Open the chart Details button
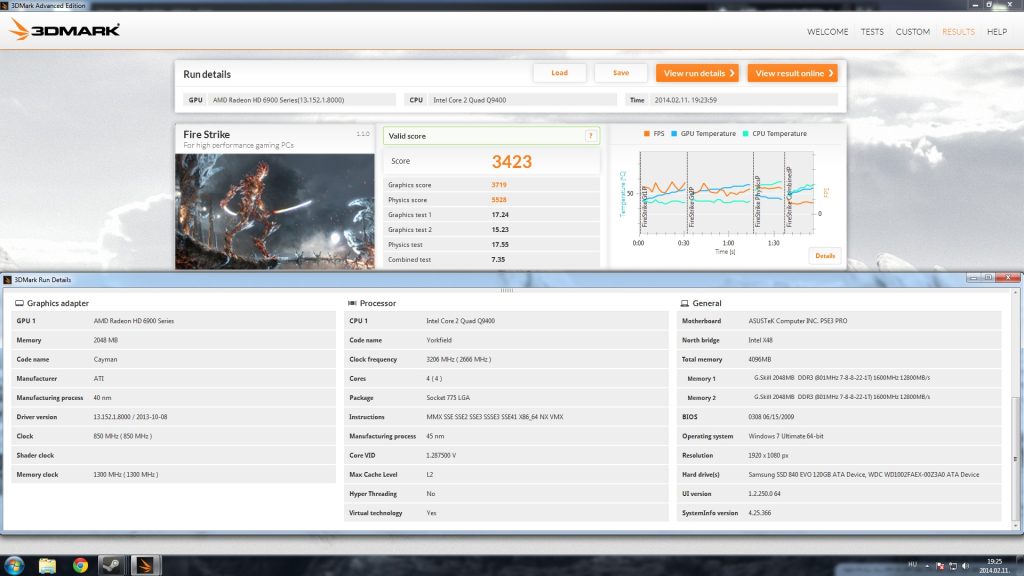Viewport: 1024px width, 576px height. pos(825,255)
